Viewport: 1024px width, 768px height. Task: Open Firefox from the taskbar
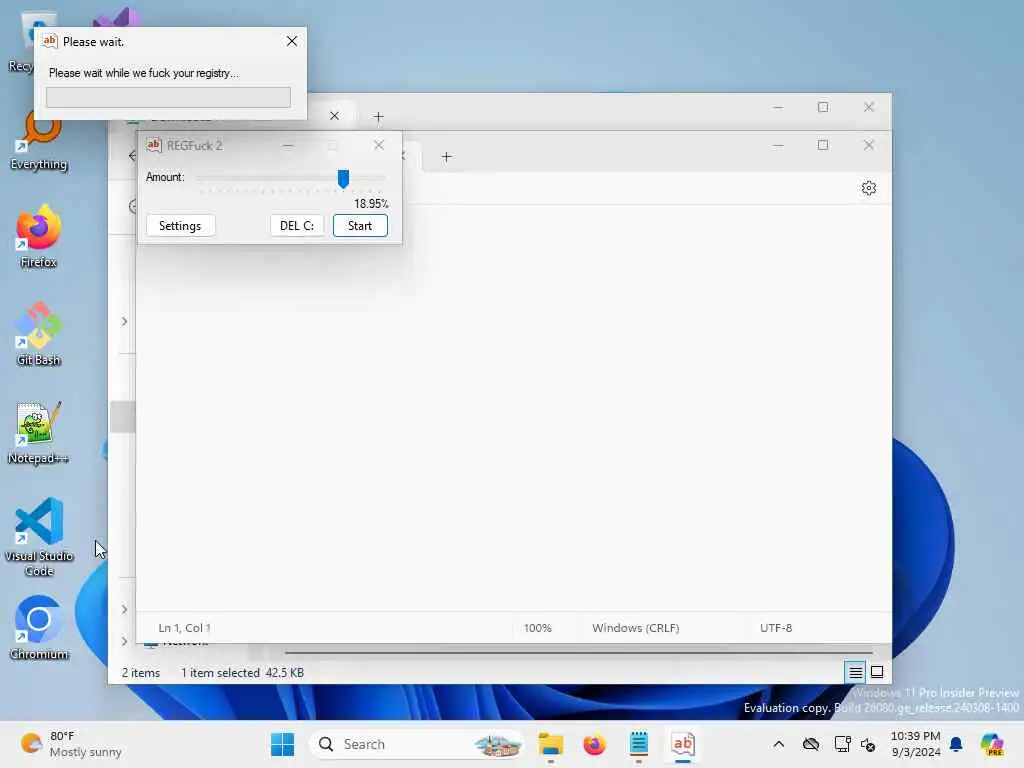coord(594,744)
